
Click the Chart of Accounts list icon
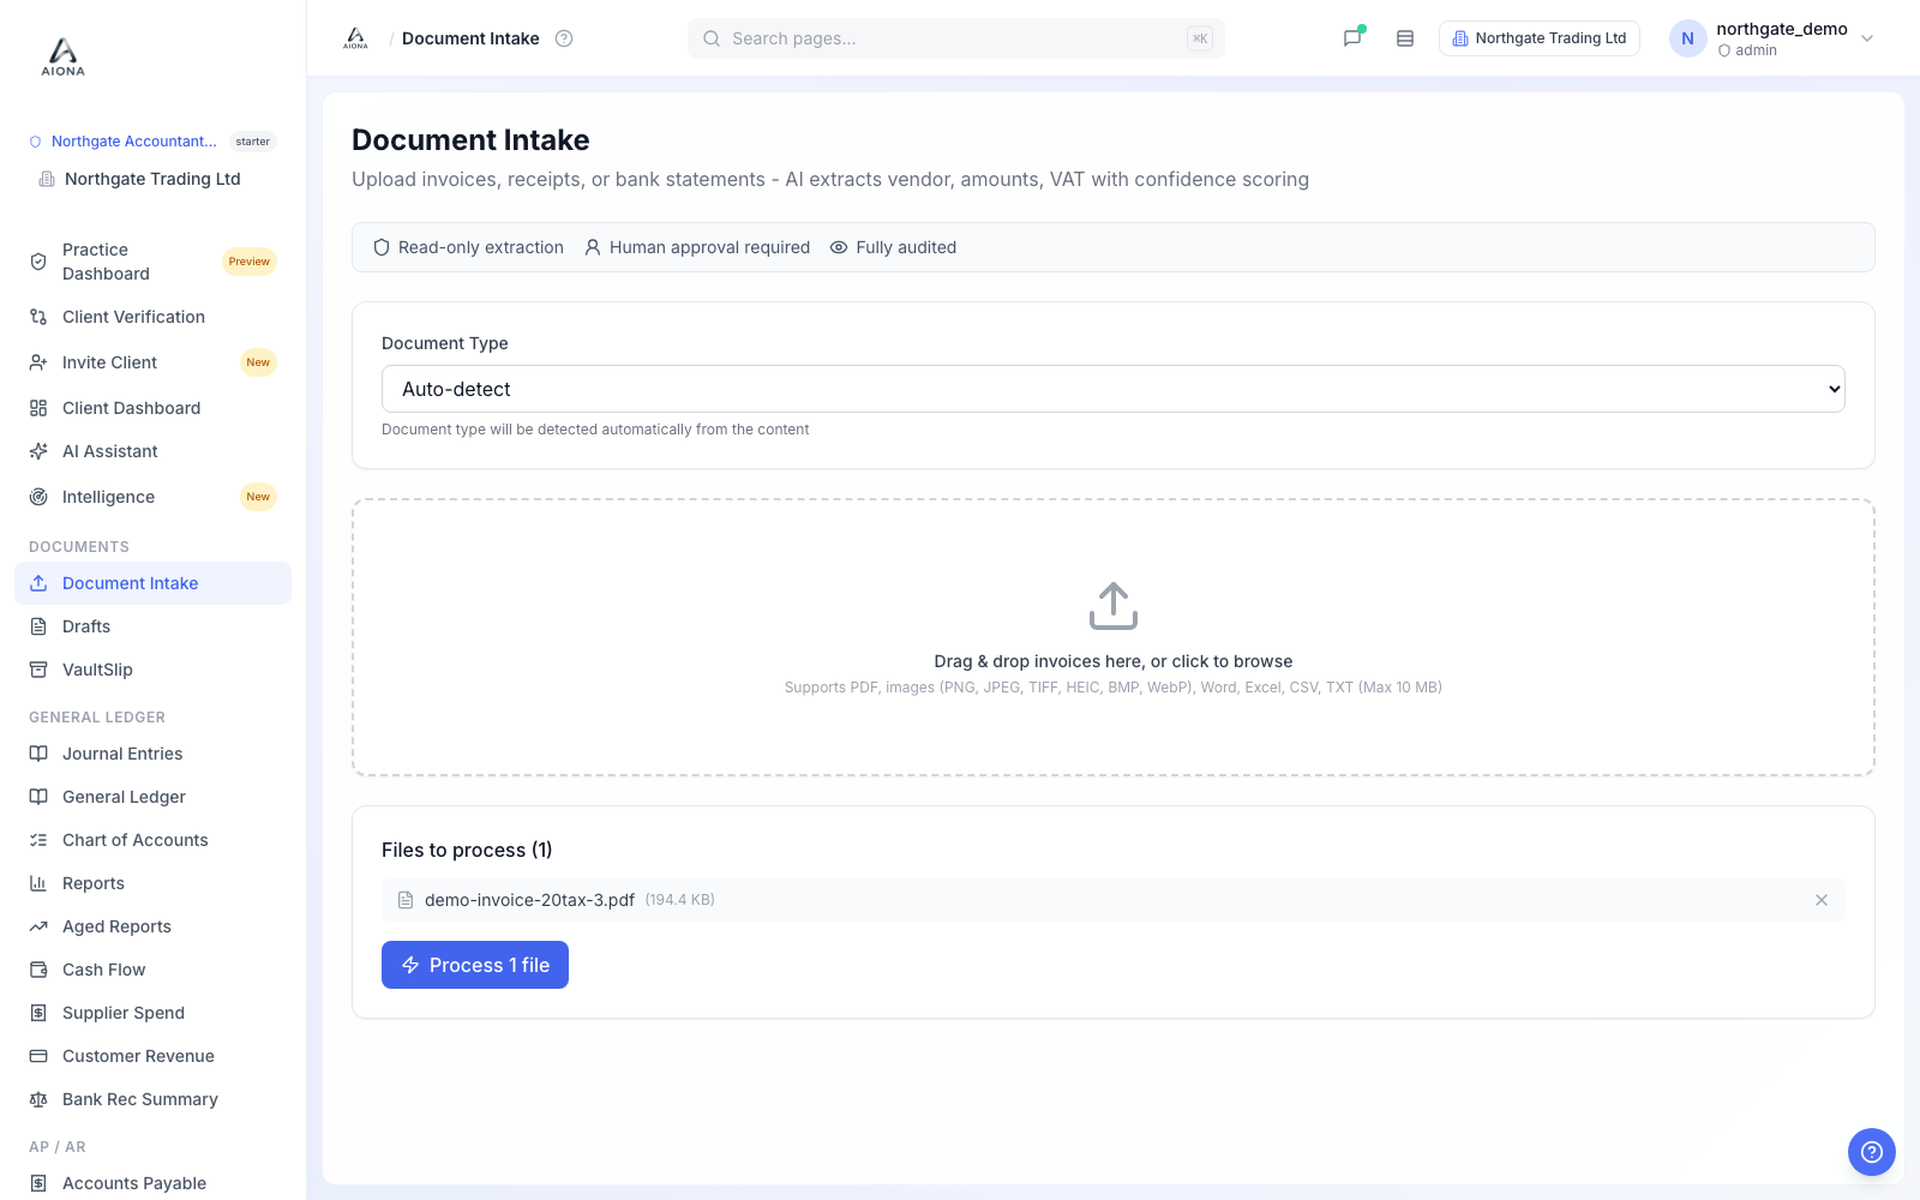pyautogui.click(x=38, y=840)
